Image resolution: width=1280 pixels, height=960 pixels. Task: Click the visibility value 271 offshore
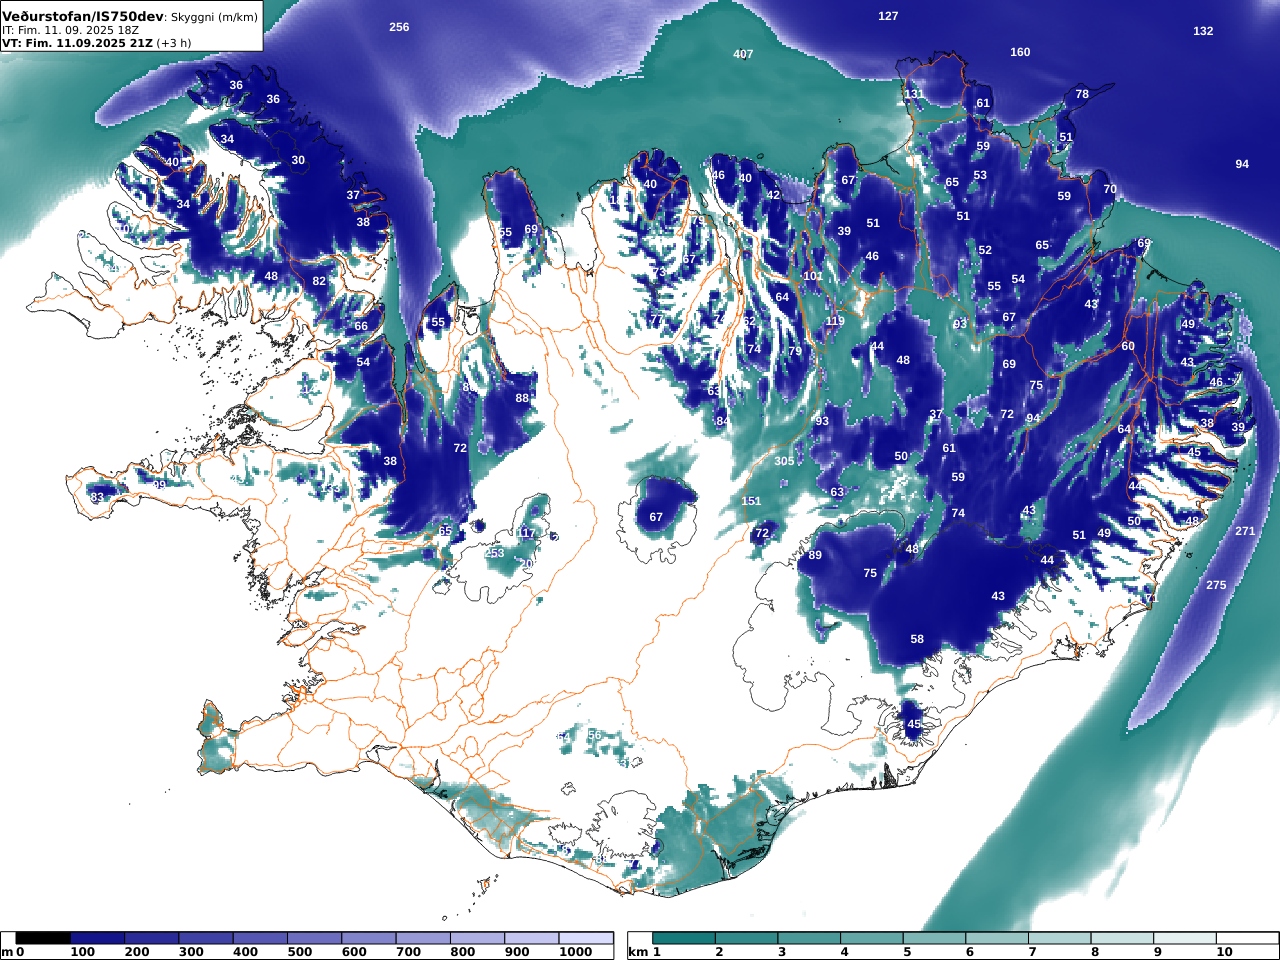point(1245,531)
